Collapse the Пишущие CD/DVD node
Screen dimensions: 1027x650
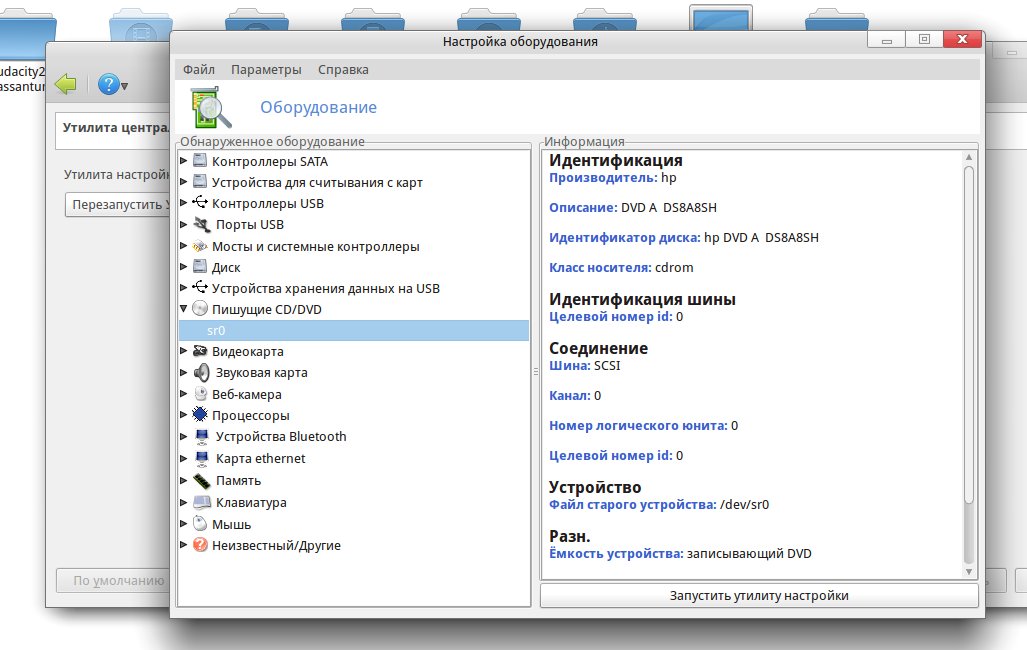click(183, 308)
